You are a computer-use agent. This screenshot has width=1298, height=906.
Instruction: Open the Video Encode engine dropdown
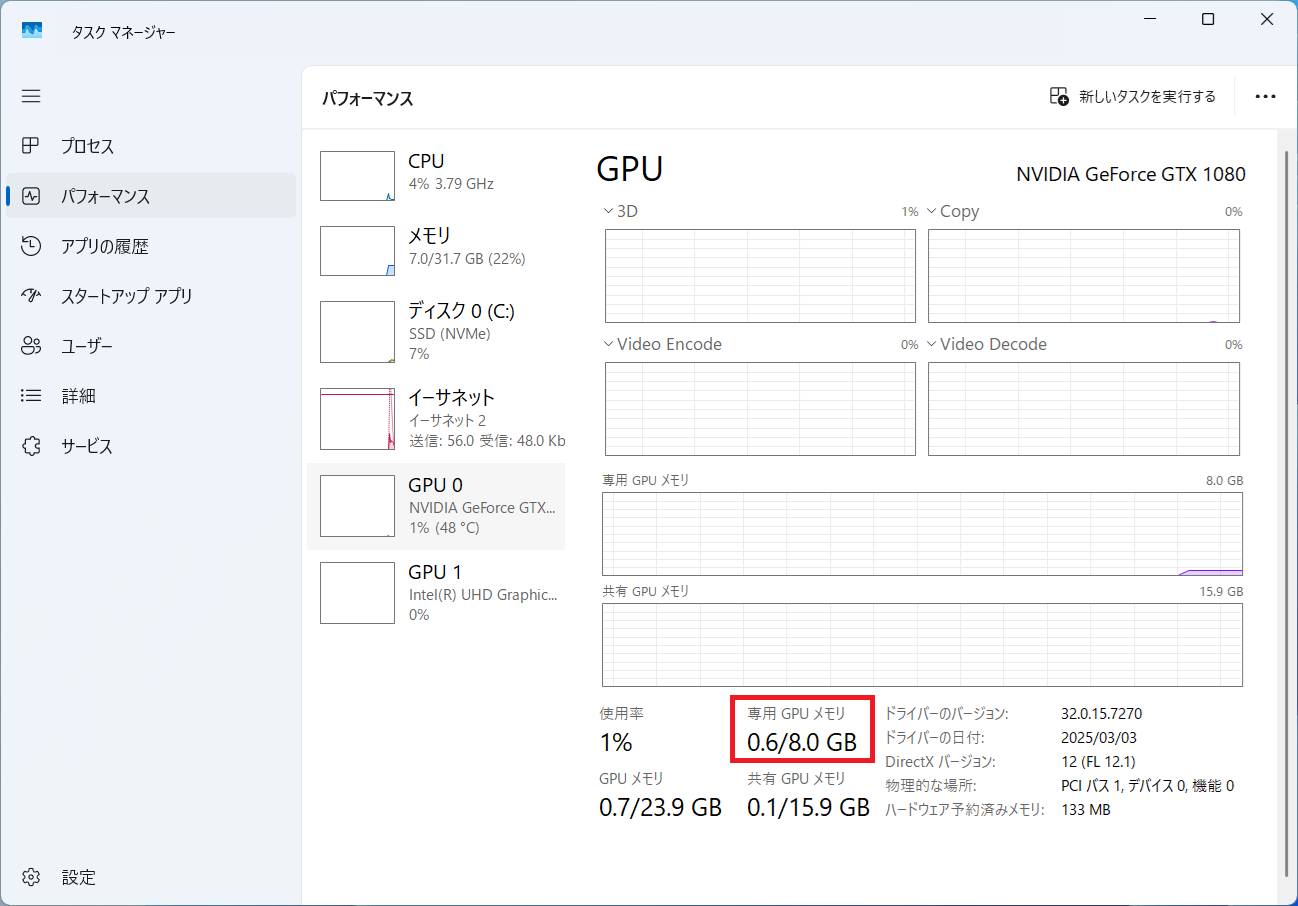[x=609, y=344]
